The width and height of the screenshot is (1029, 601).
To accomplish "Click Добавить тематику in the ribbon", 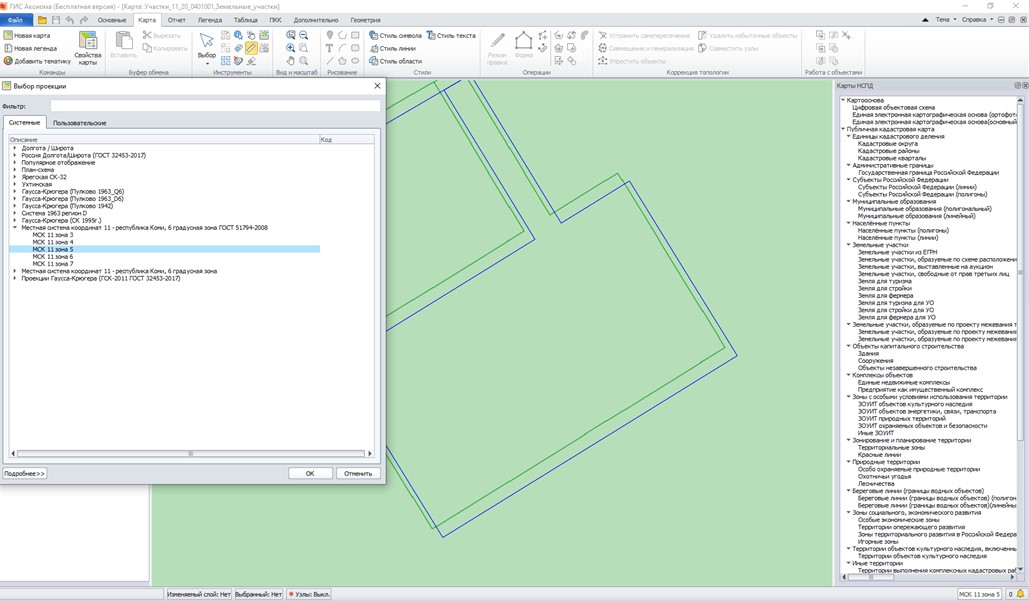I will (x=37, y=61).
